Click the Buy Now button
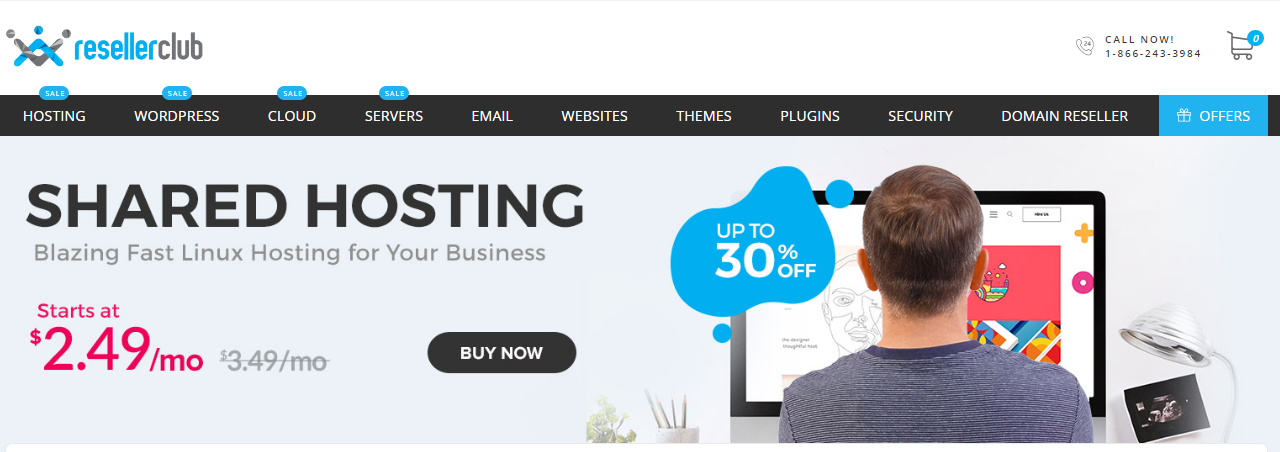 [x=501, y=353]
